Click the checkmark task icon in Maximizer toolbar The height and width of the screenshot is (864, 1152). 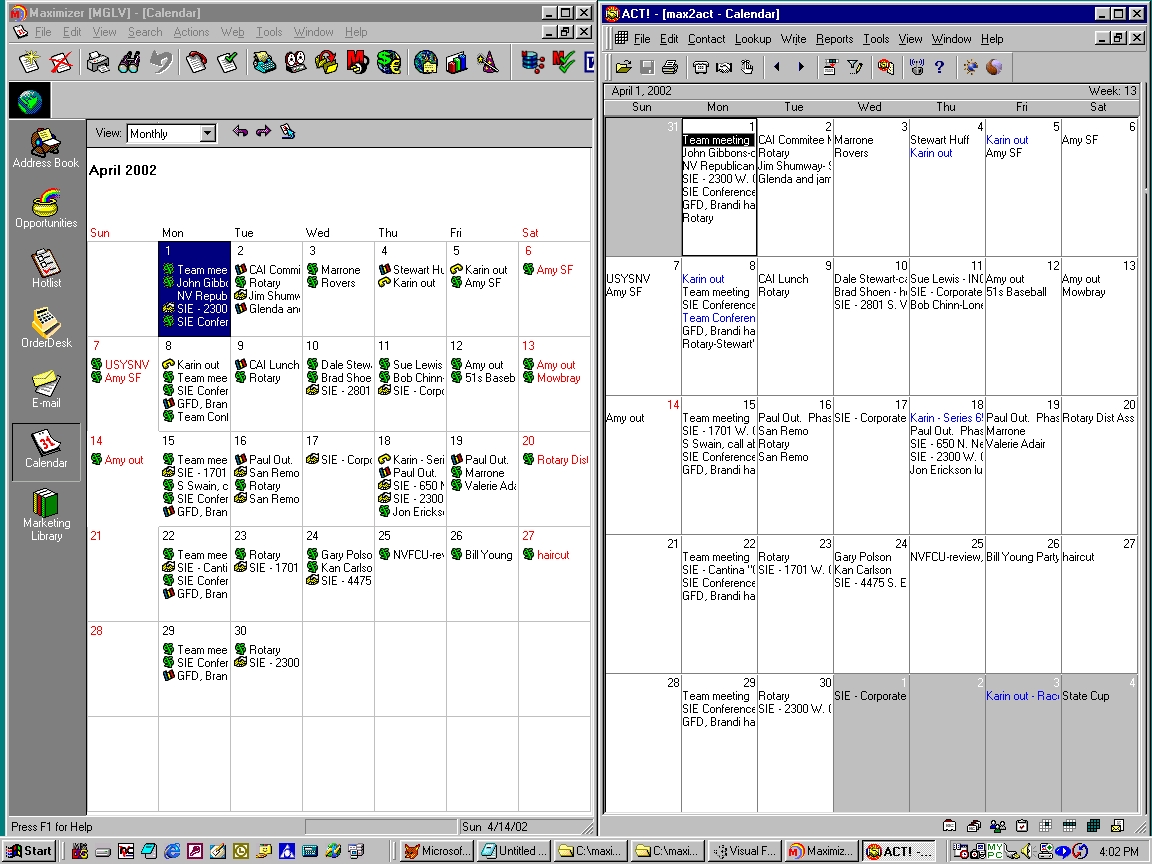[228, 62]
